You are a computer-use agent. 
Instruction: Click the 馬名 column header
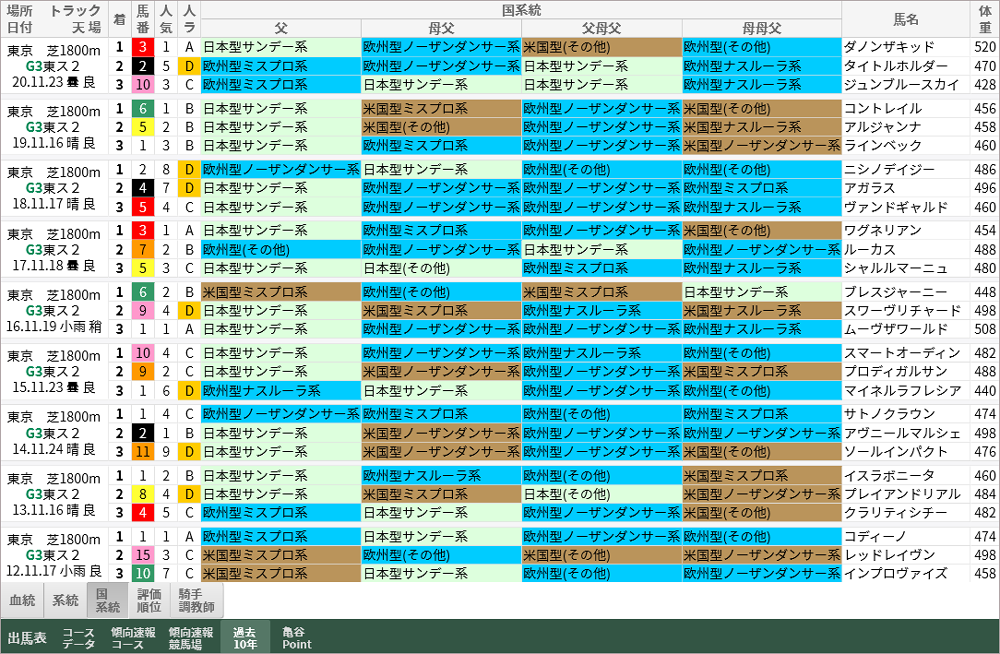click(x=906, y=20)
